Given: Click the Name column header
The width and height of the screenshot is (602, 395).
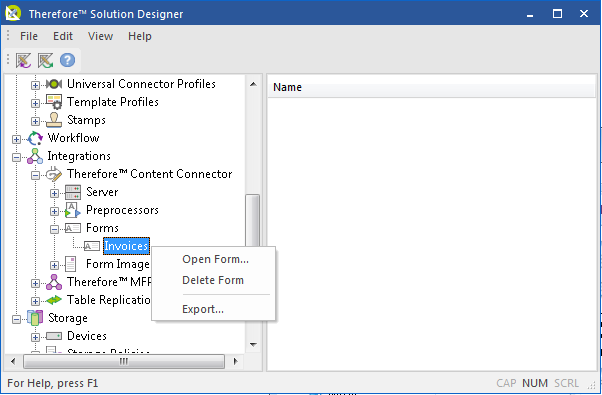Looking at the screenshot, I should click(x=431, y=87).
